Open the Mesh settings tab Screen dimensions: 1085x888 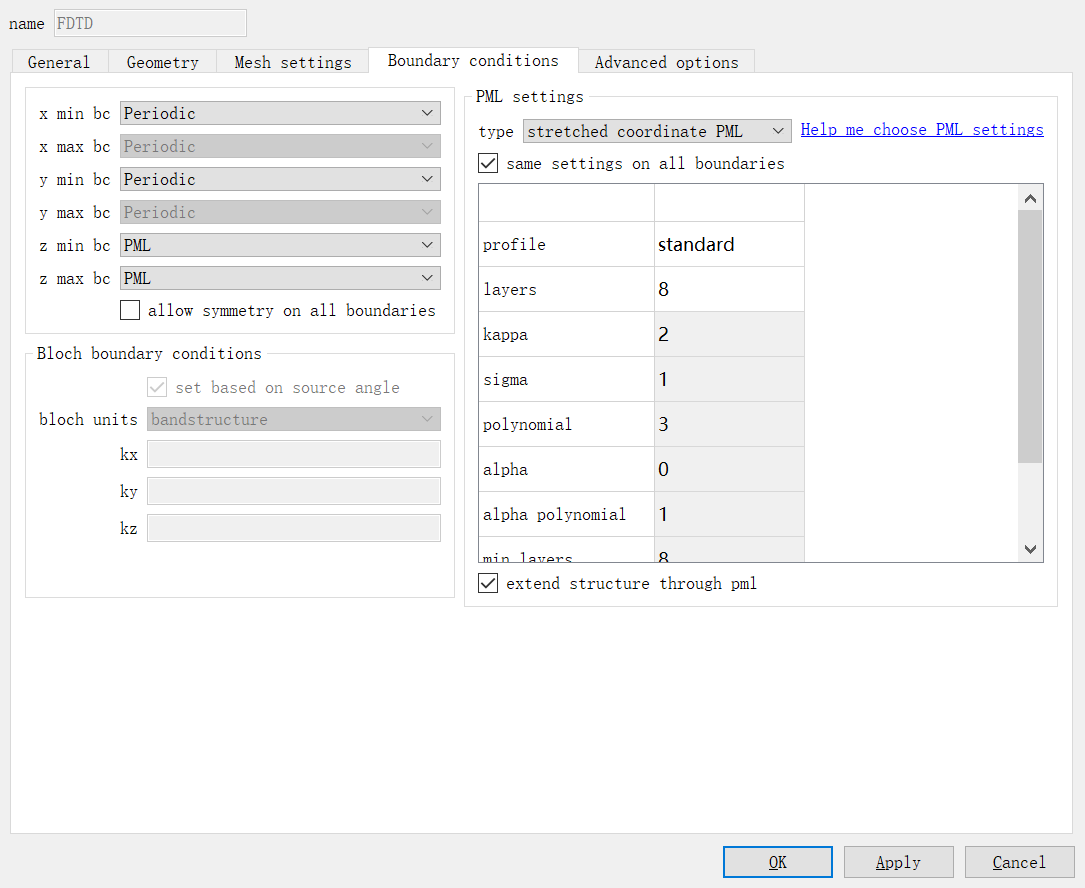click(x=293, y=62)
